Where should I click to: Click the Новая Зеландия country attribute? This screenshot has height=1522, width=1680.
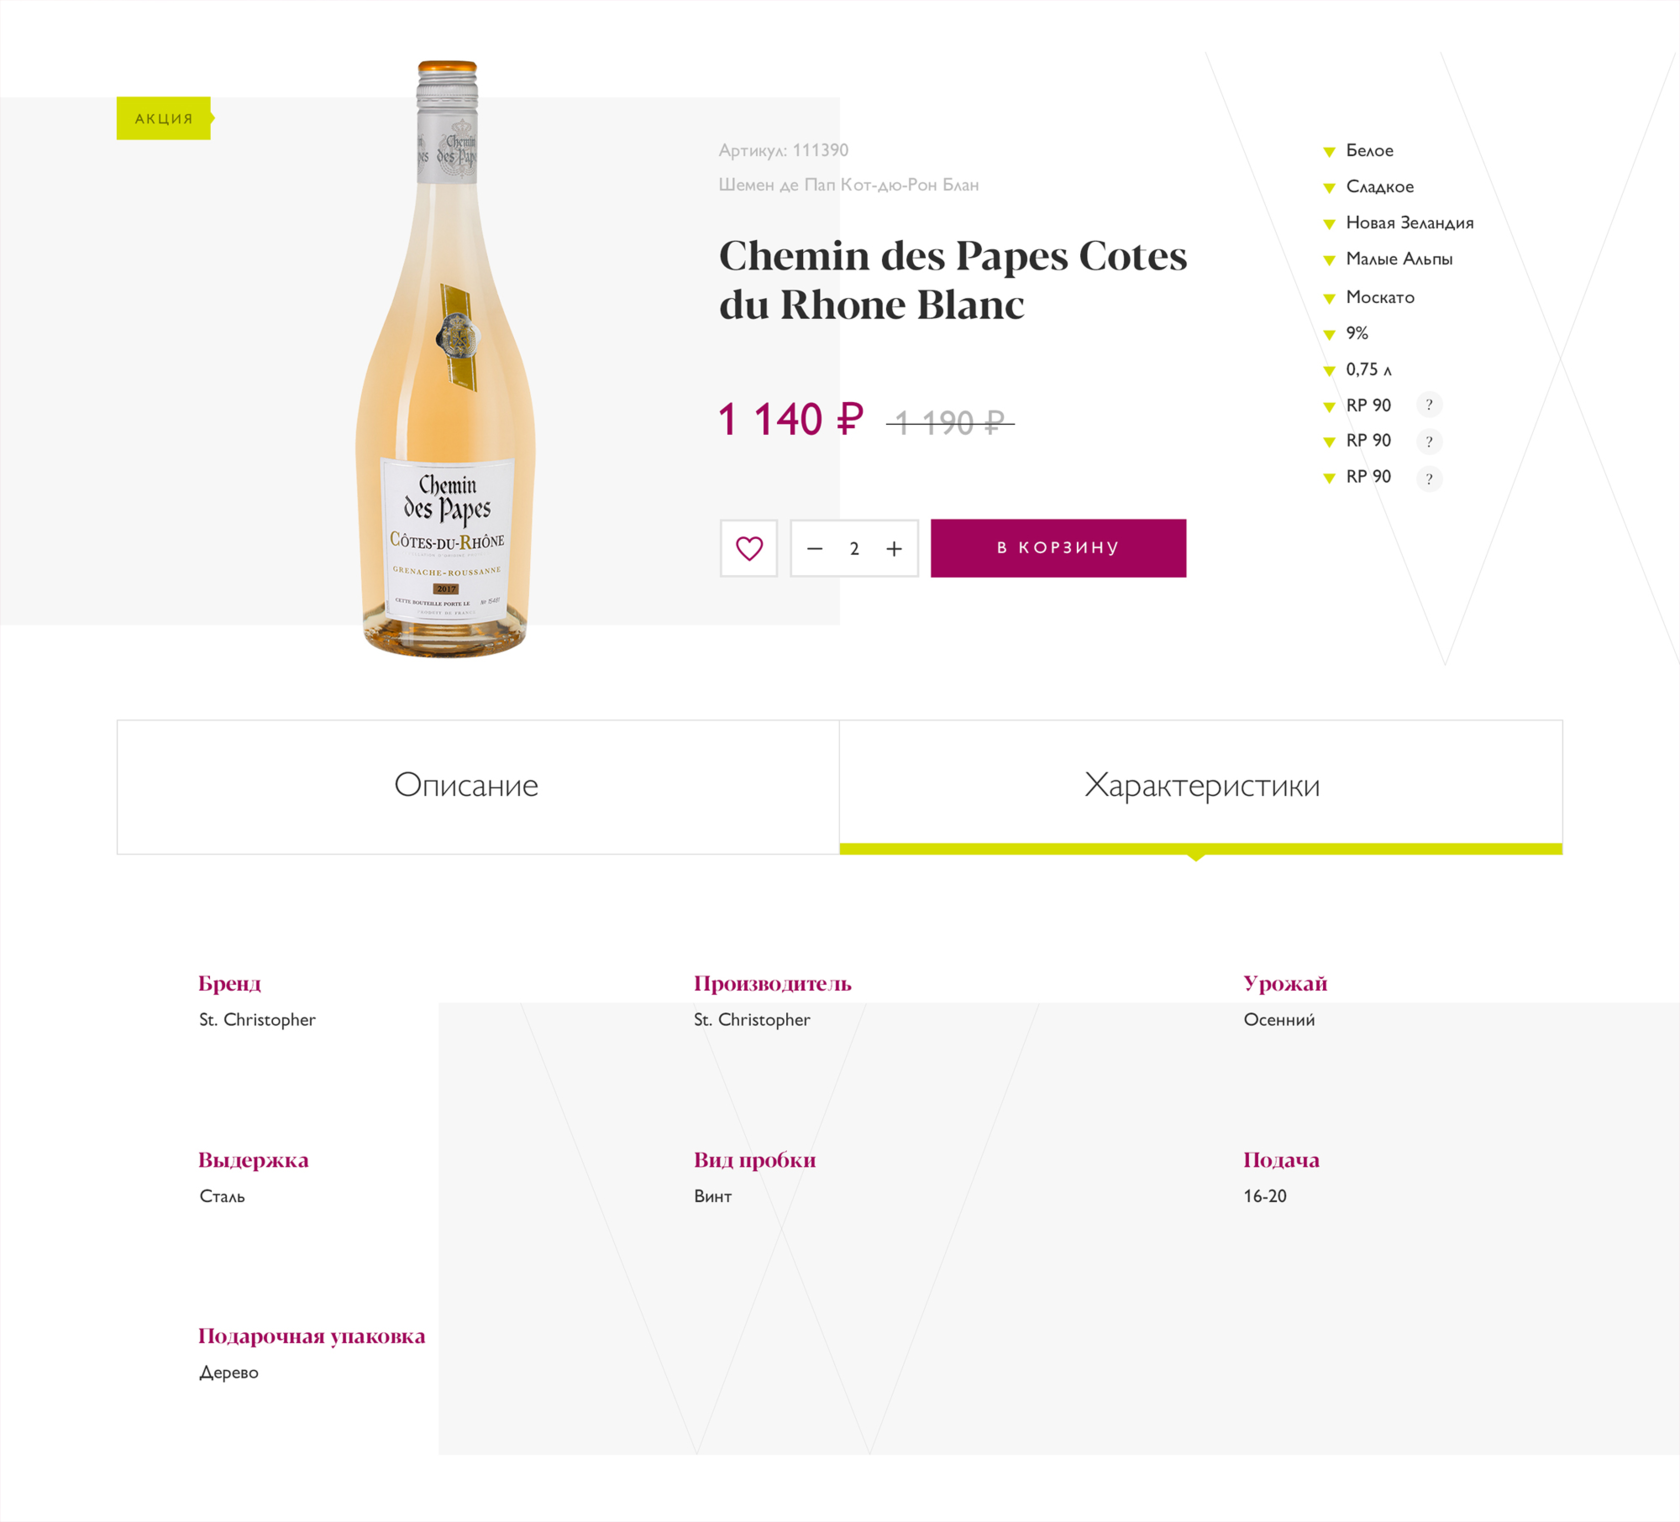tap(1409, 223)
